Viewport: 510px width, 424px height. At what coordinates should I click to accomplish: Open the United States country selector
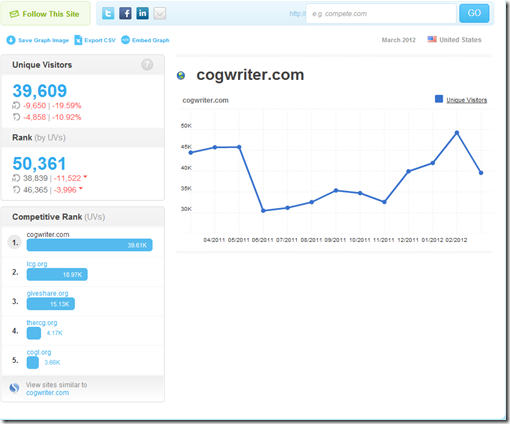[x=455, y=40]
